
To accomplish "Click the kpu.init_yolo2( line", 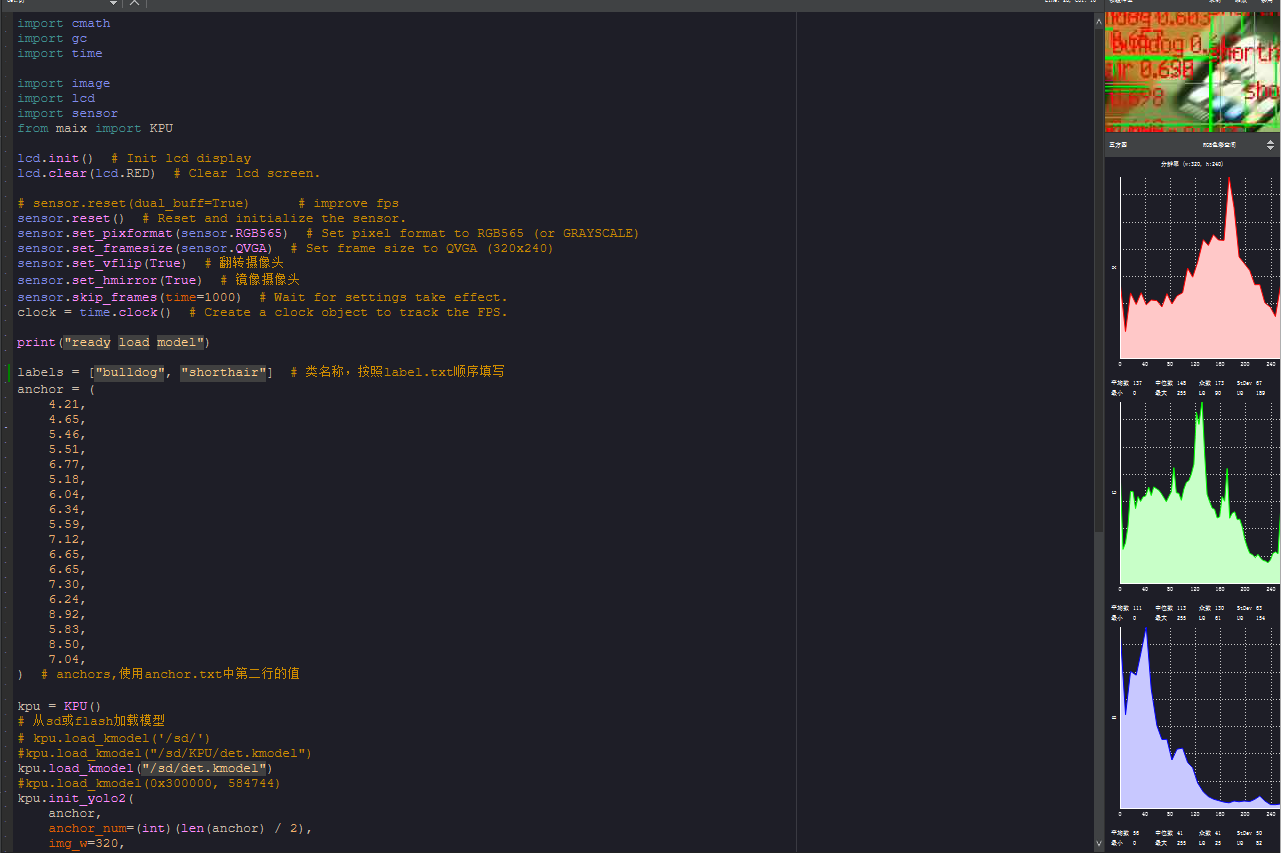I will pyautogui.click(x=75, y=798).
